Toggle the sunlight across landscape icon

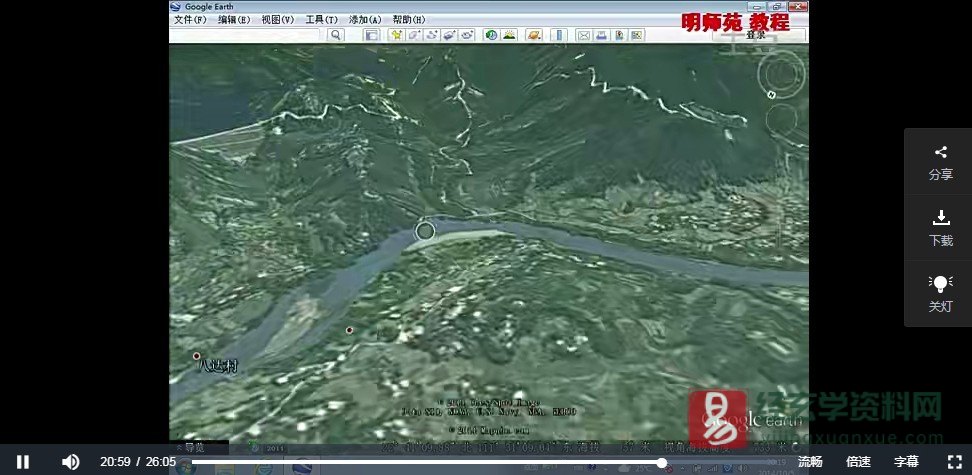pyautogui.click(x=510, y=35)
